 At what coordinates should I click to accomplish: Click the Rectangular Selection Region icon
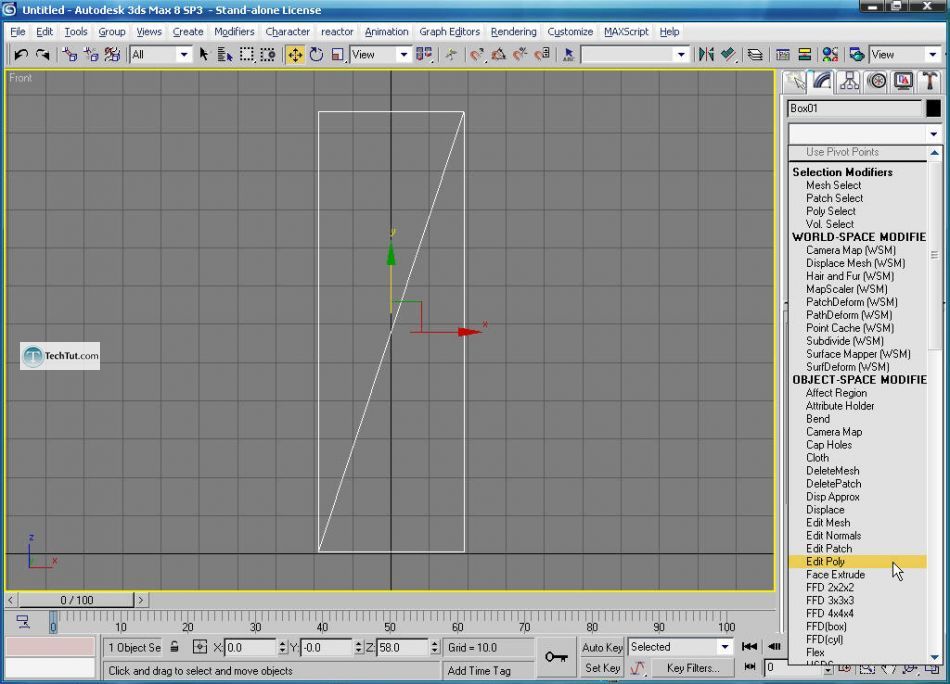247,55
